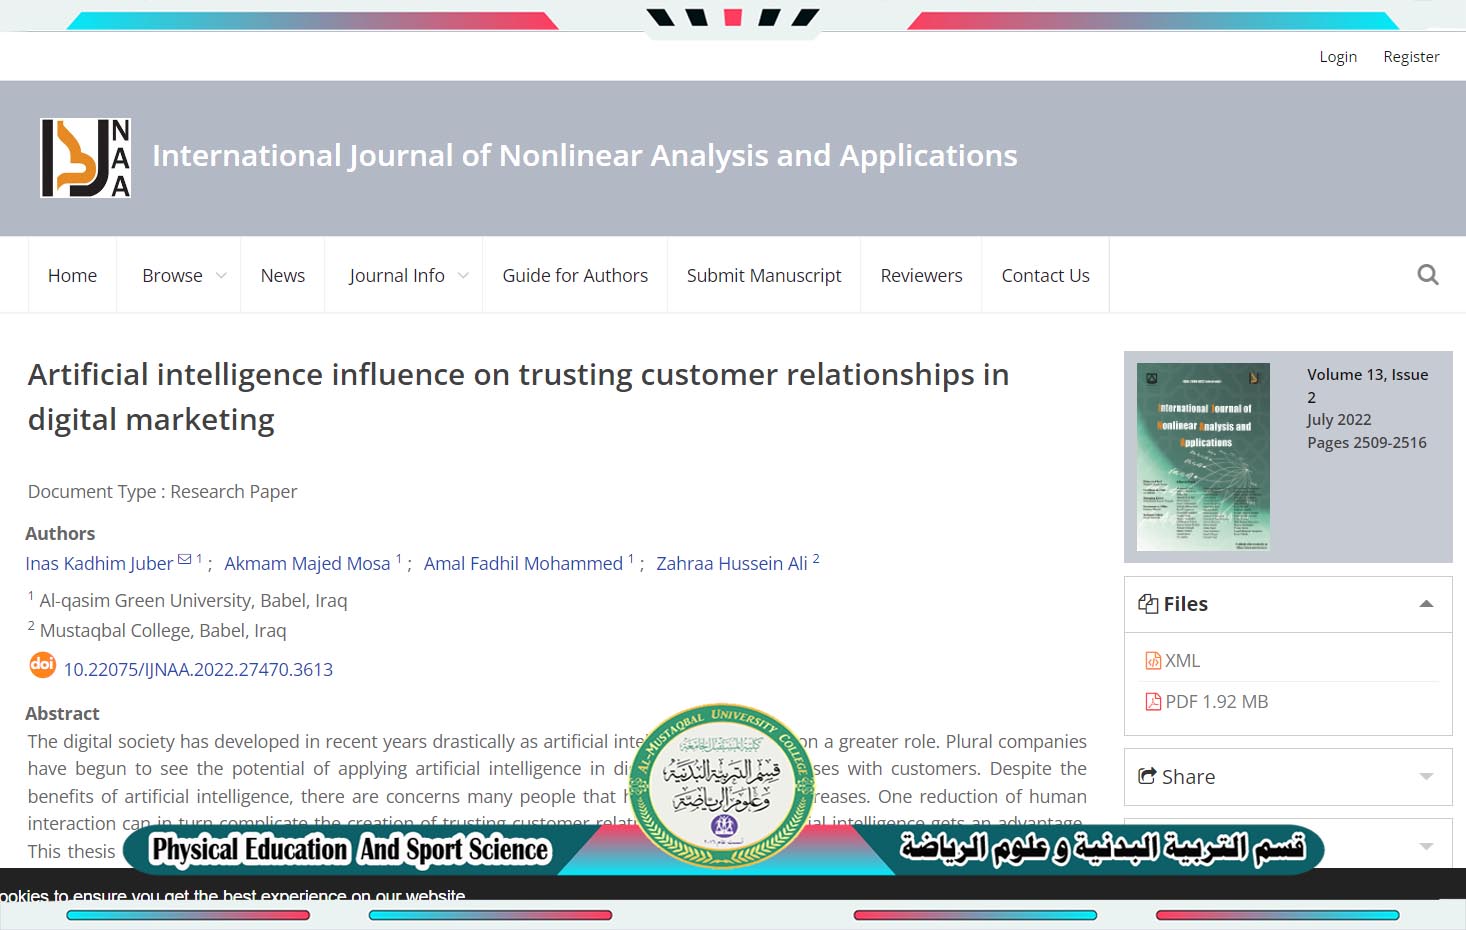
Task: Open the Guide for Authors page
Action: point(575,275)
